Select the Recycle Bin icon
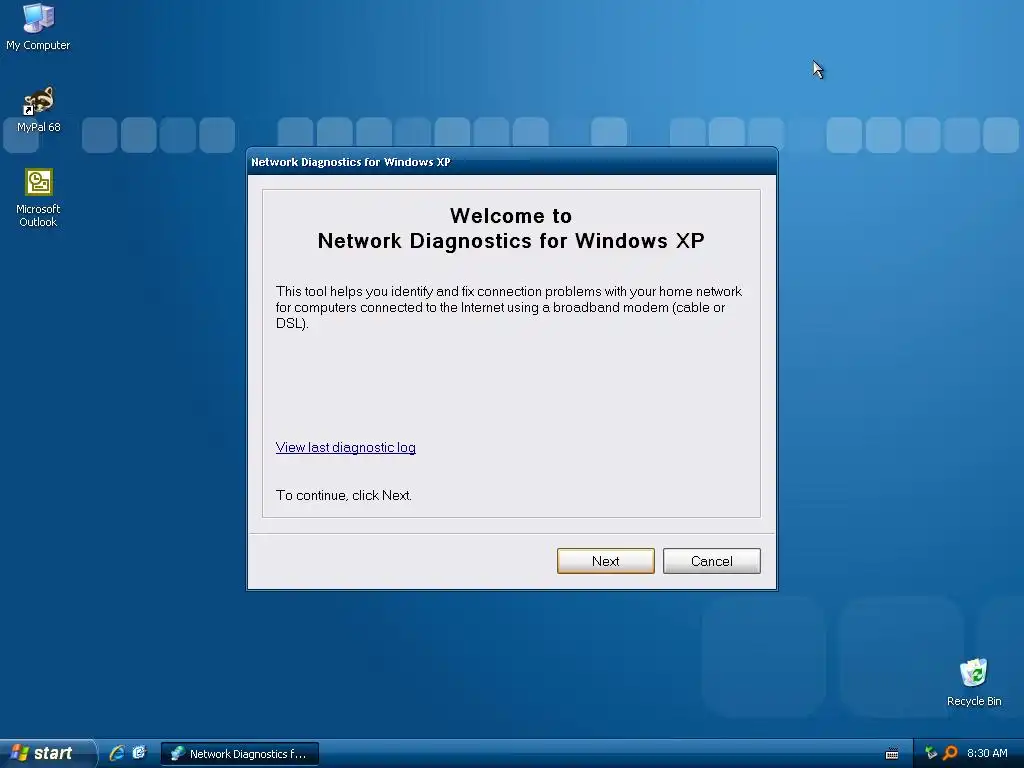This screenshot has width=1024, height=768. 974,682
